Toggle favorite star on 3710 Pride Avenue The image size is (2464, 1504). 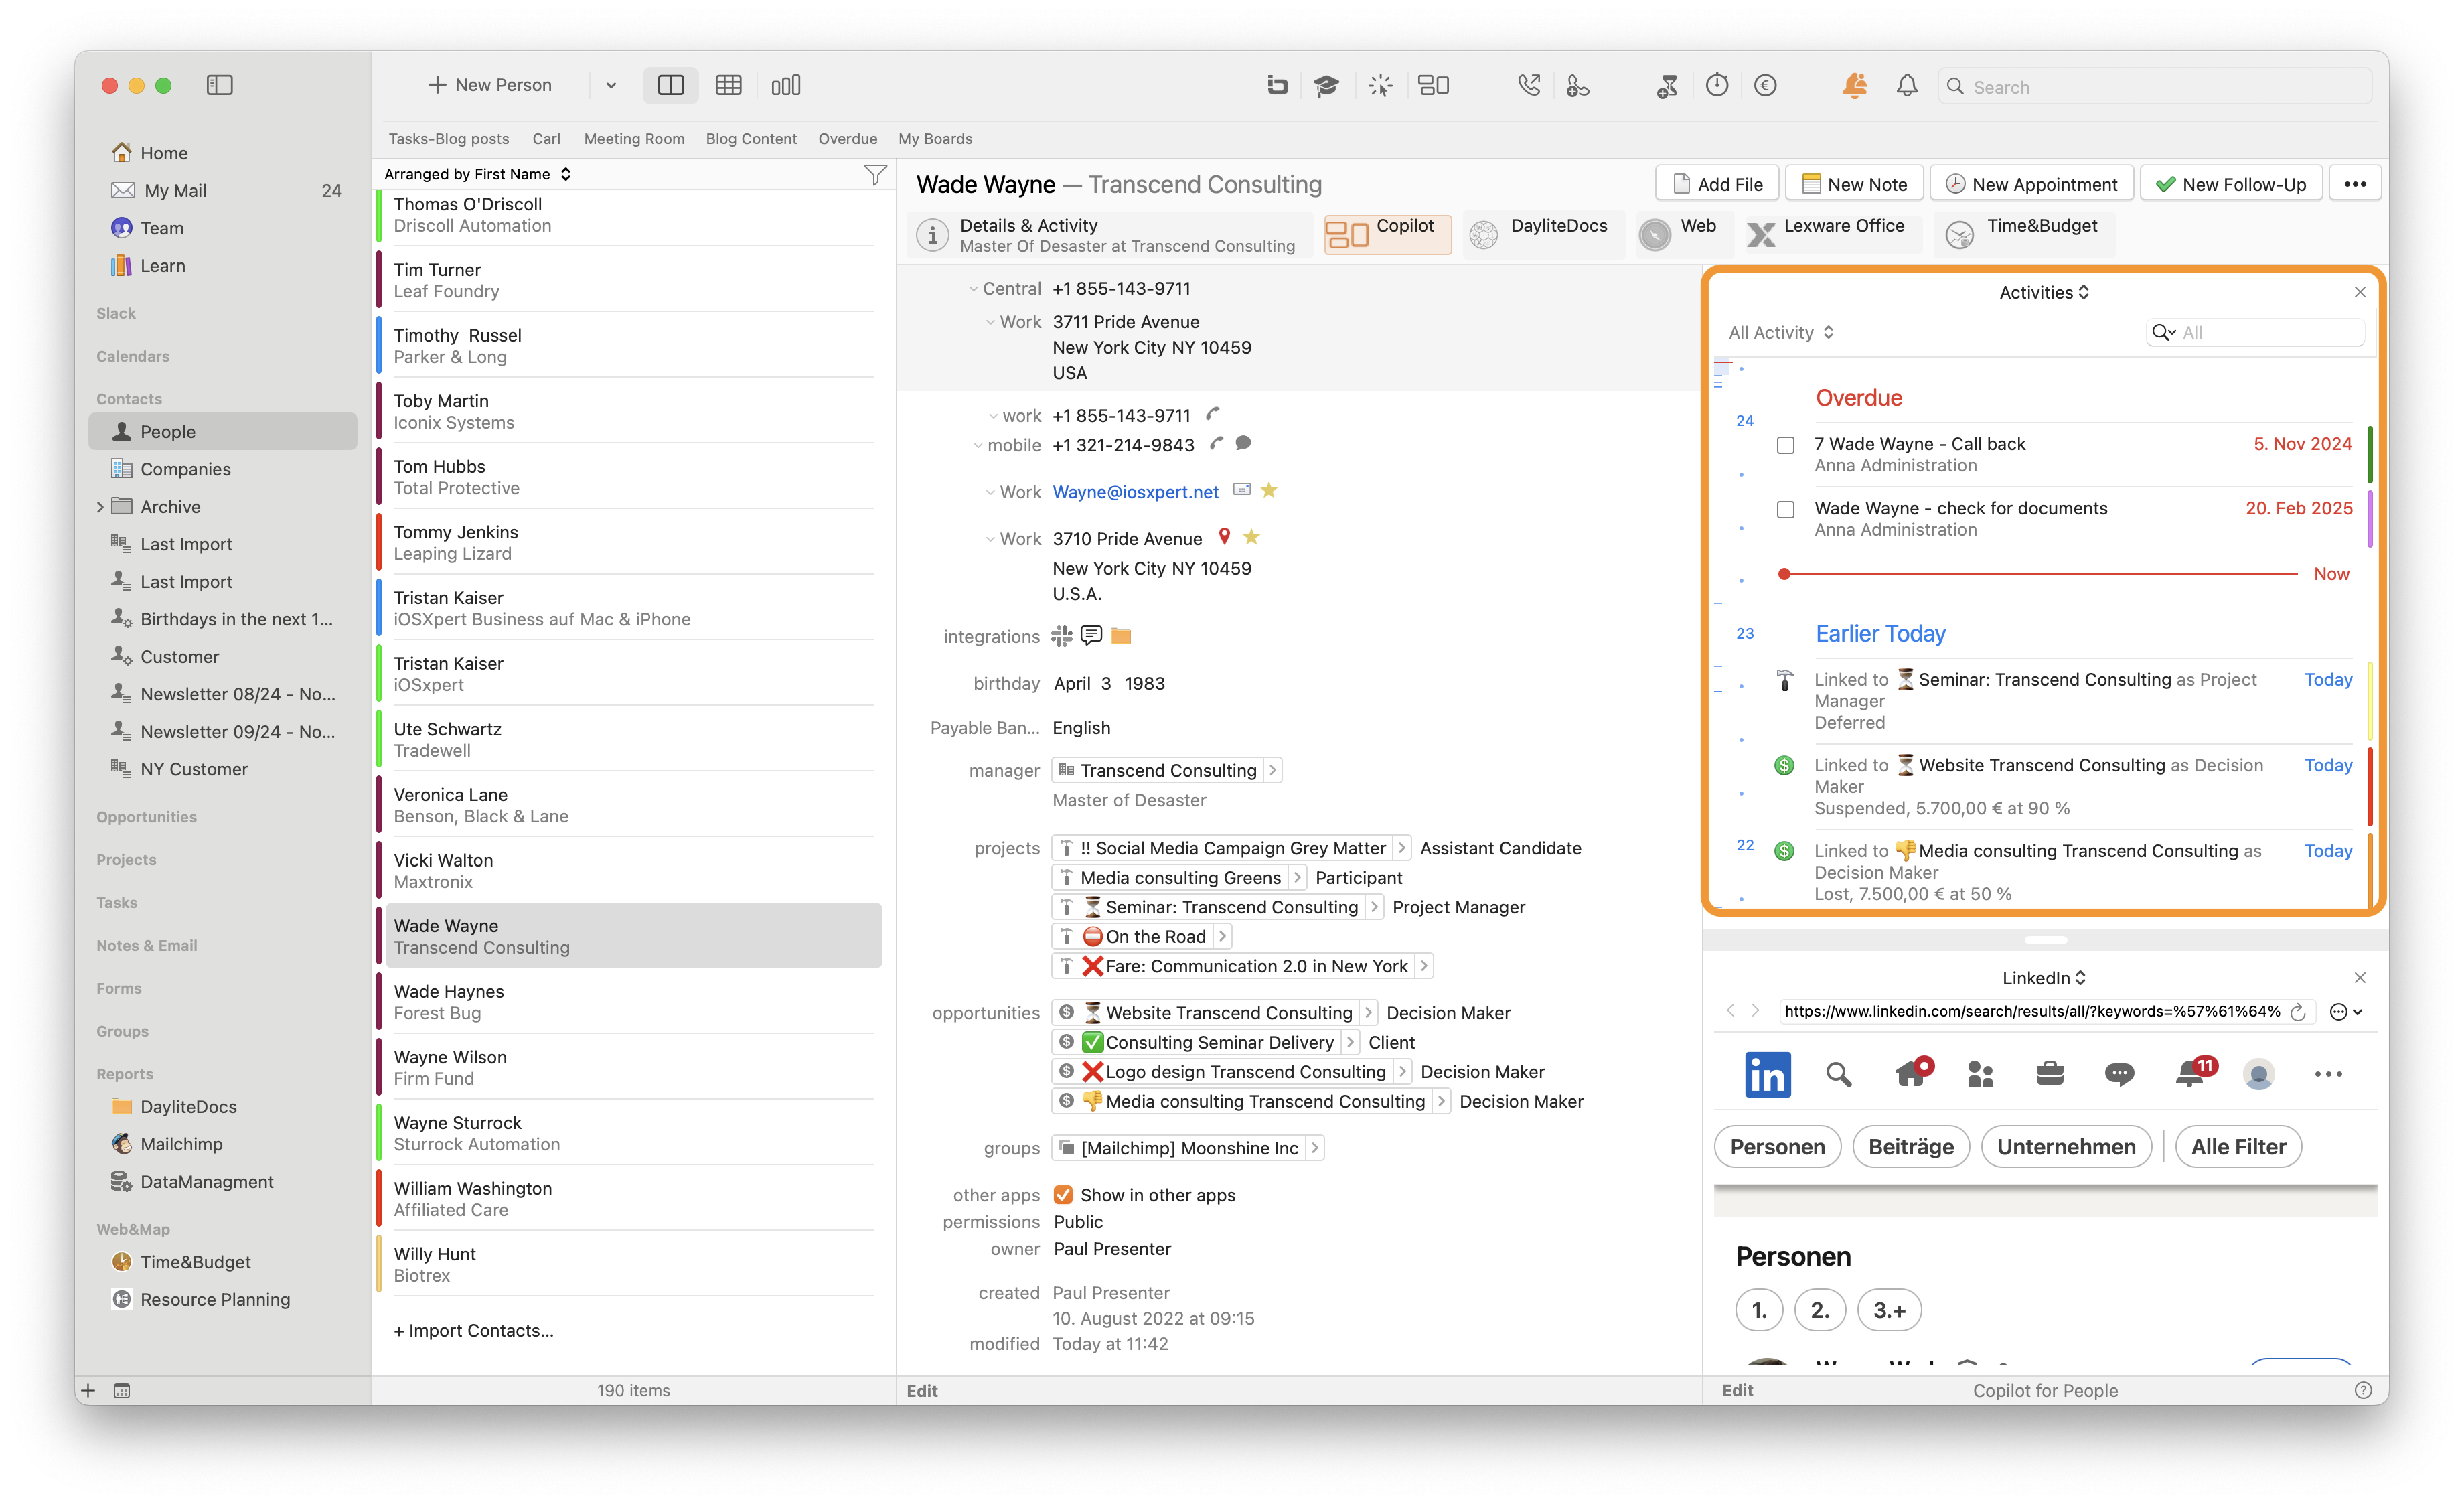1251,537
